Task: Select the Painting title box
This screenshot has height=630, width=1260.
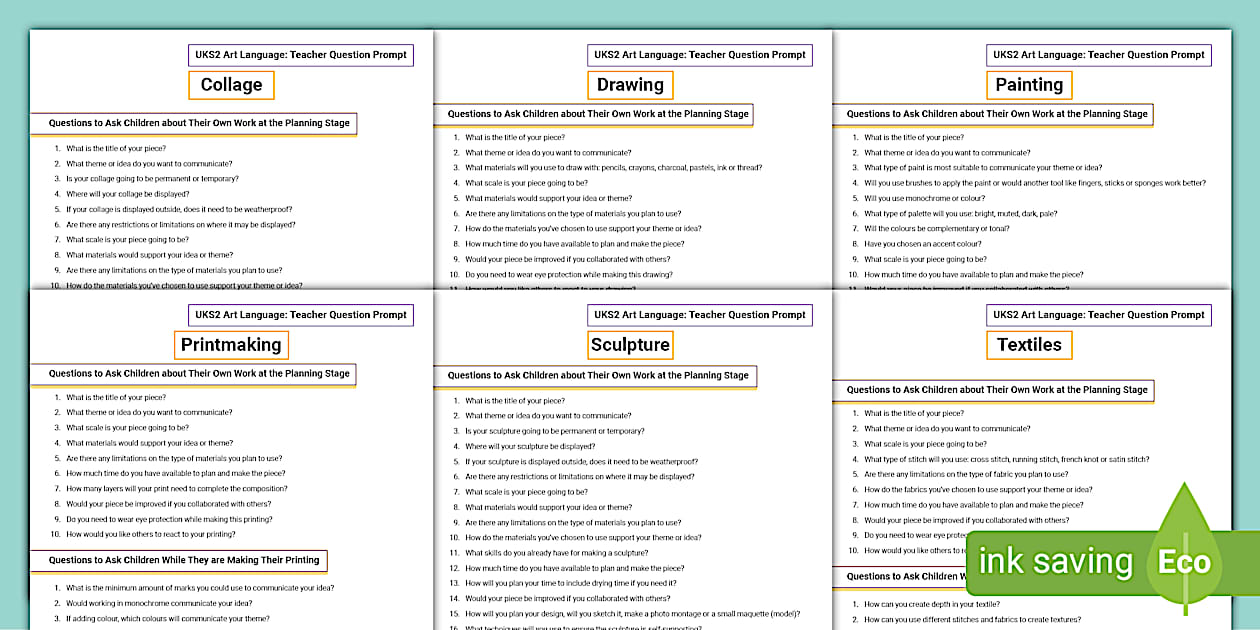Action: [1029, 85]
